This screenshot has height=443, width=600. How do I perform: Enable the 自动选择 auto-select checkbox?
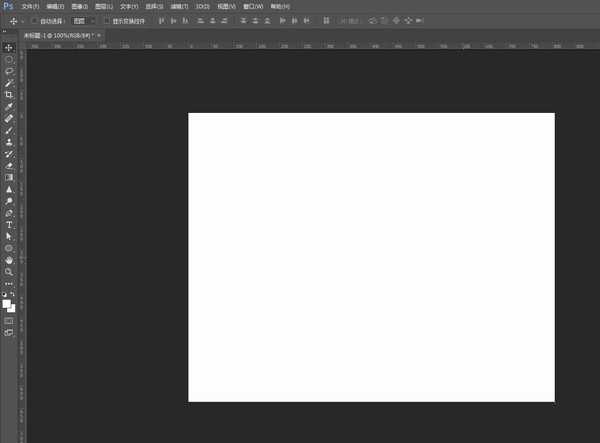(34, 21)
